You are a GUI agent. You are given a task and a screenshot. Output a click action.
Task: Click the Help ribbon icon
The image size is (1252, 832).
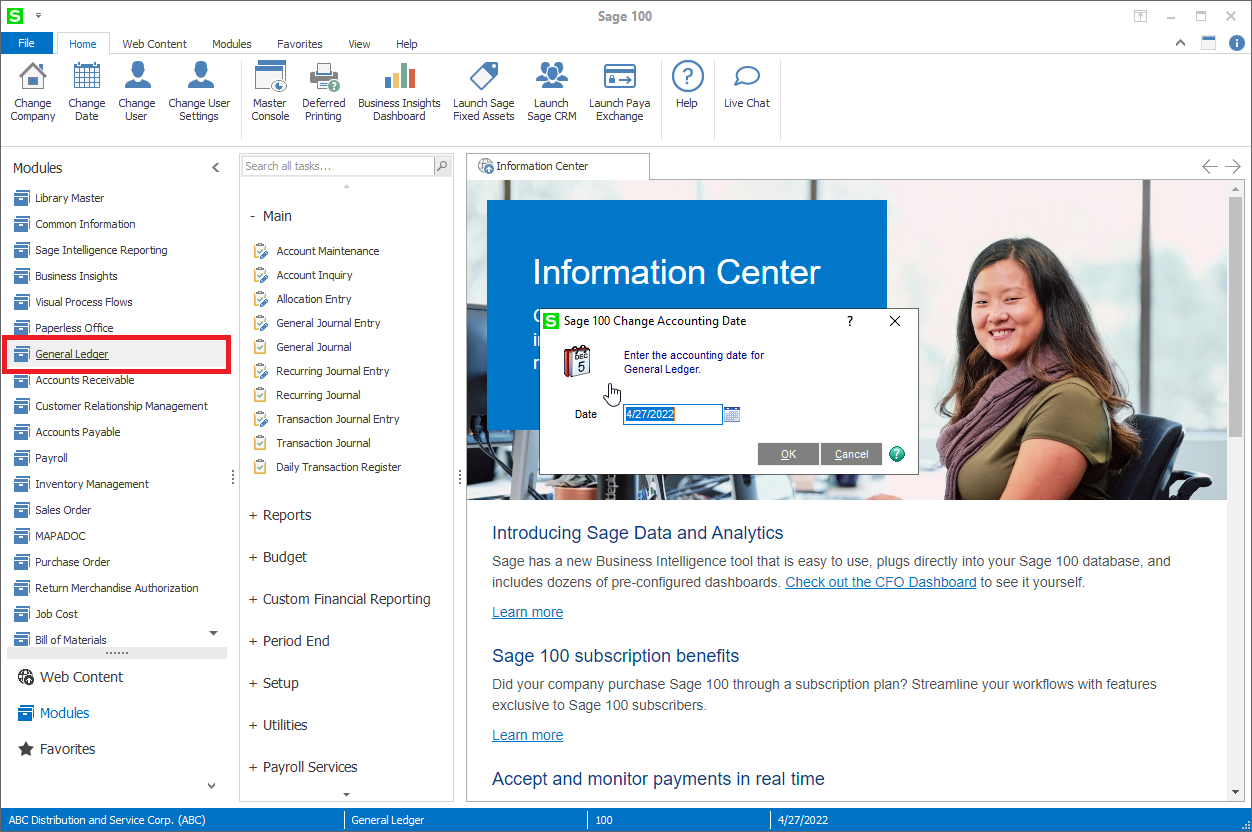[687, 85]
